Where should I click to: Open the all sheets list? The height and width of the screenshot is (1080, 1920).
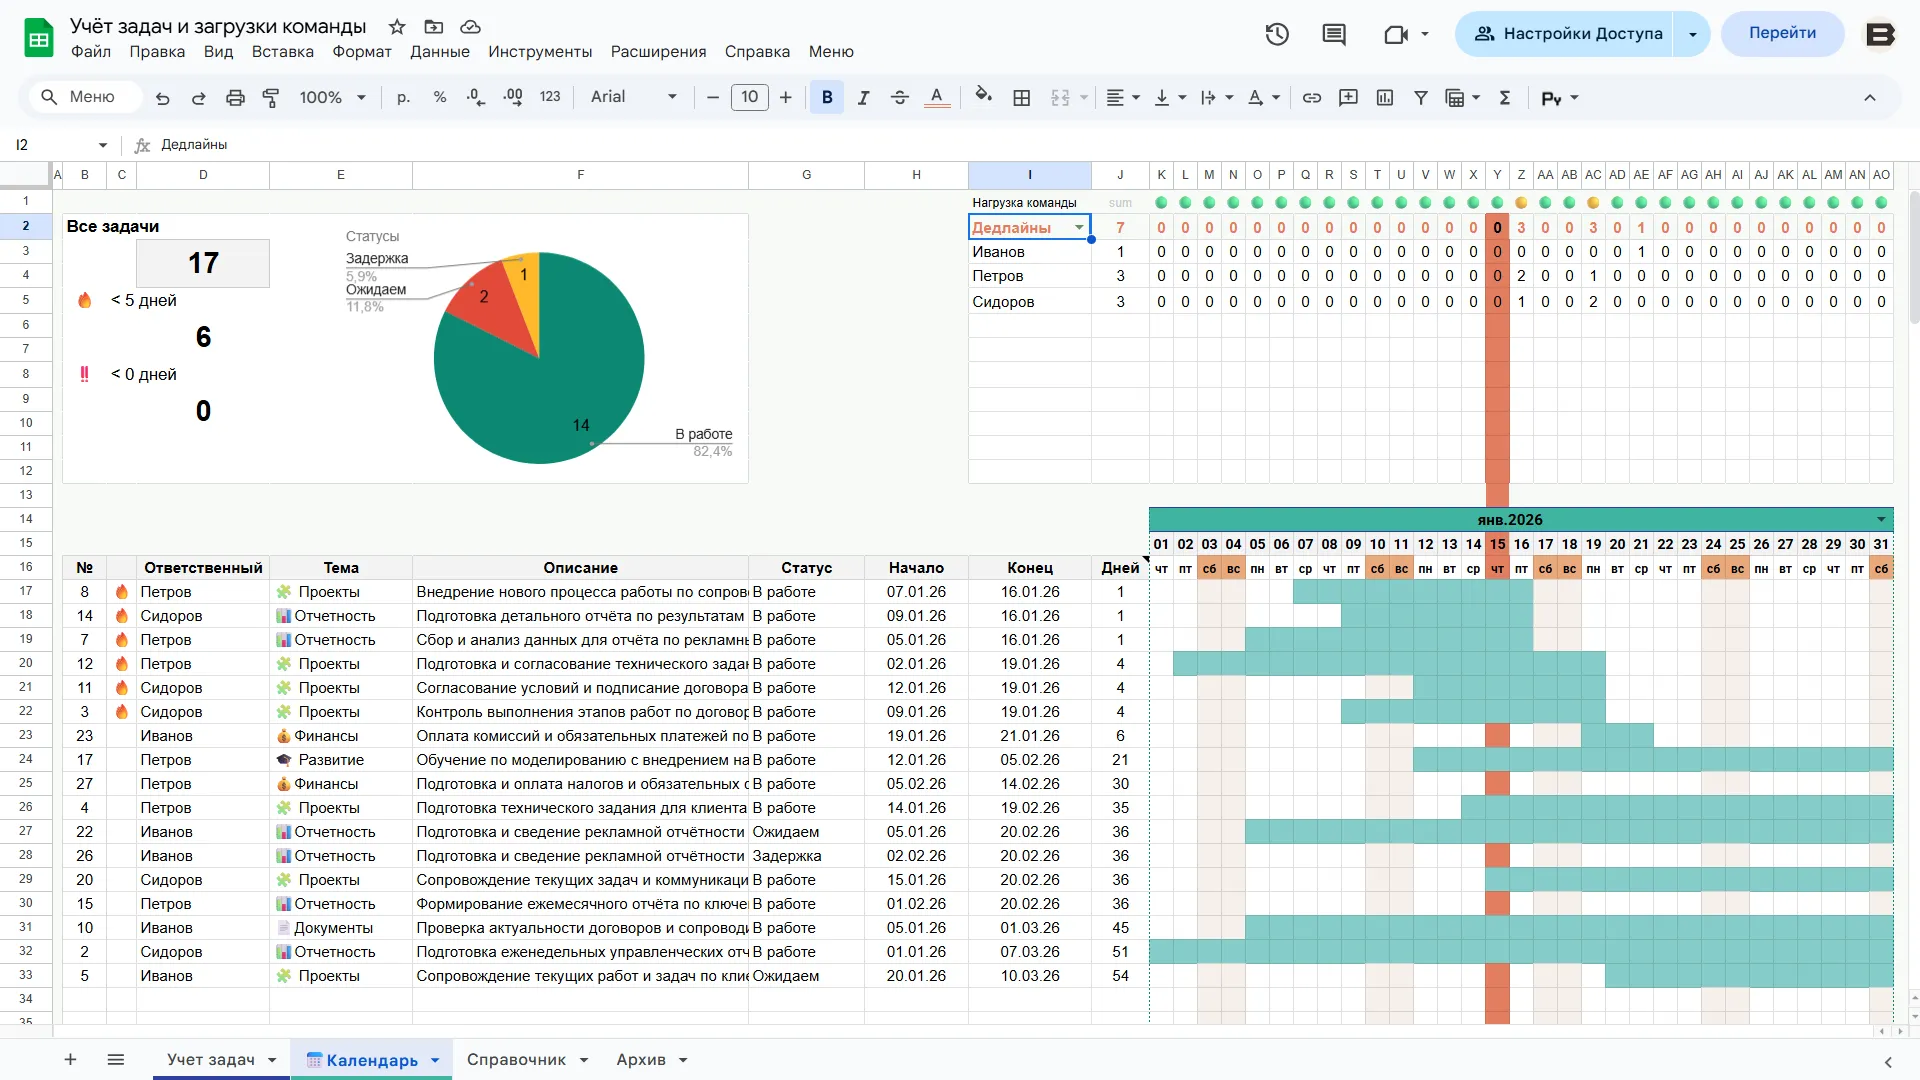116,1060
